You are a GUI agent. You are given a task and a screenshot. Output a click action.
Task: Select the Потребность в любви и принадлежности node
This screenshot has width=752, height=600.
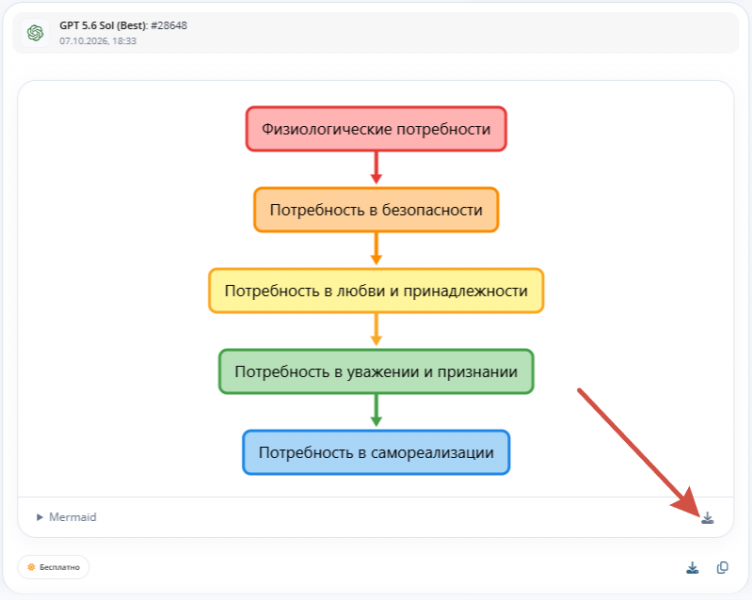(x=376, y=291)
